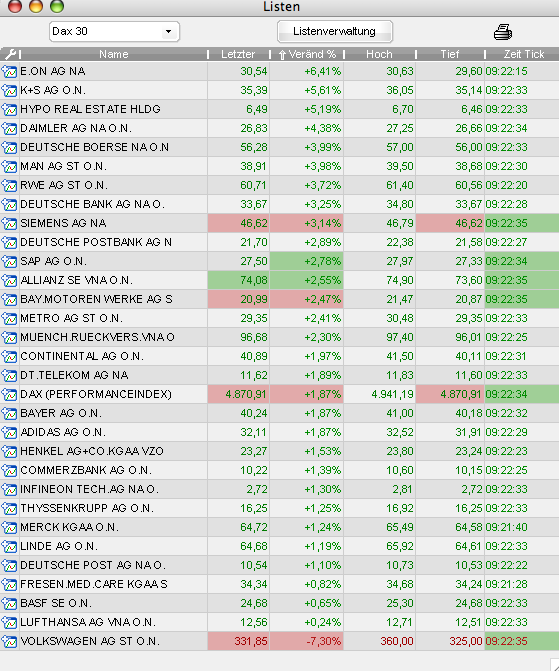Sort by the Zeit Tick column header
Viewport: 559px width, 671px height.
[523, 54]
